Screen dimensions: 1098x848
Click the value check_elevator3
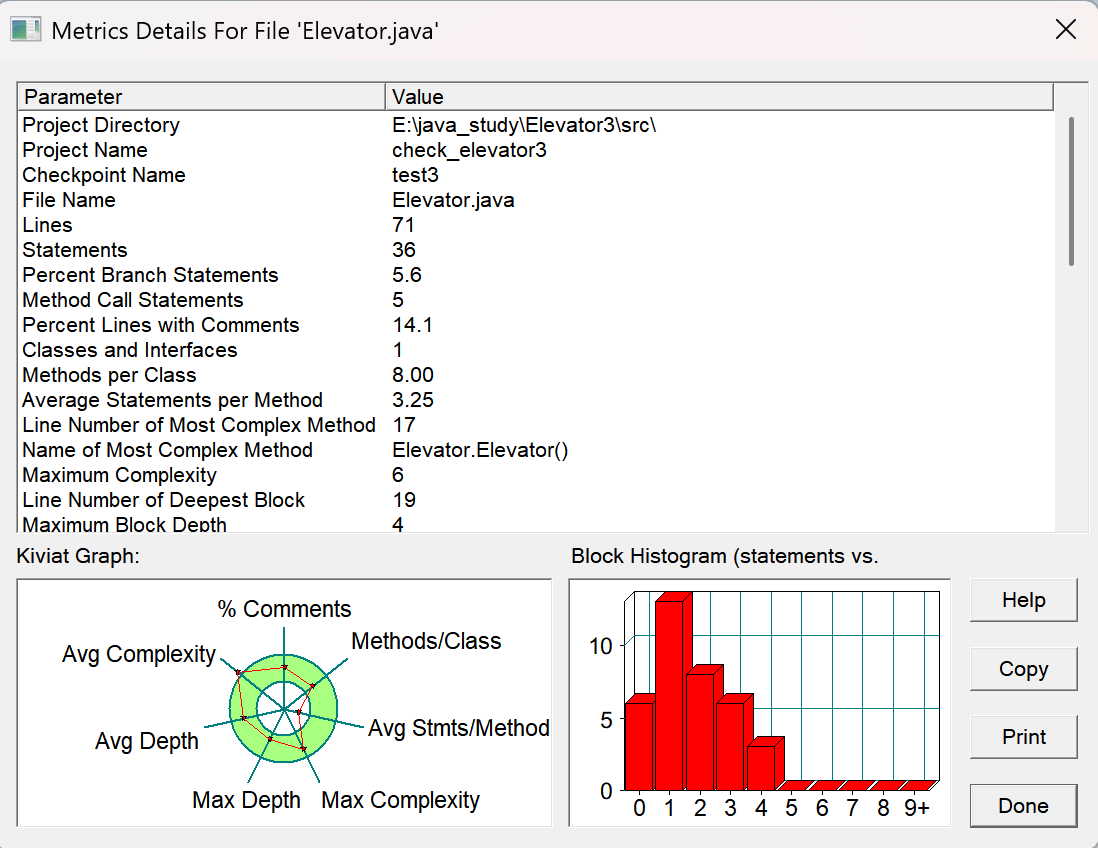[469, 150]
